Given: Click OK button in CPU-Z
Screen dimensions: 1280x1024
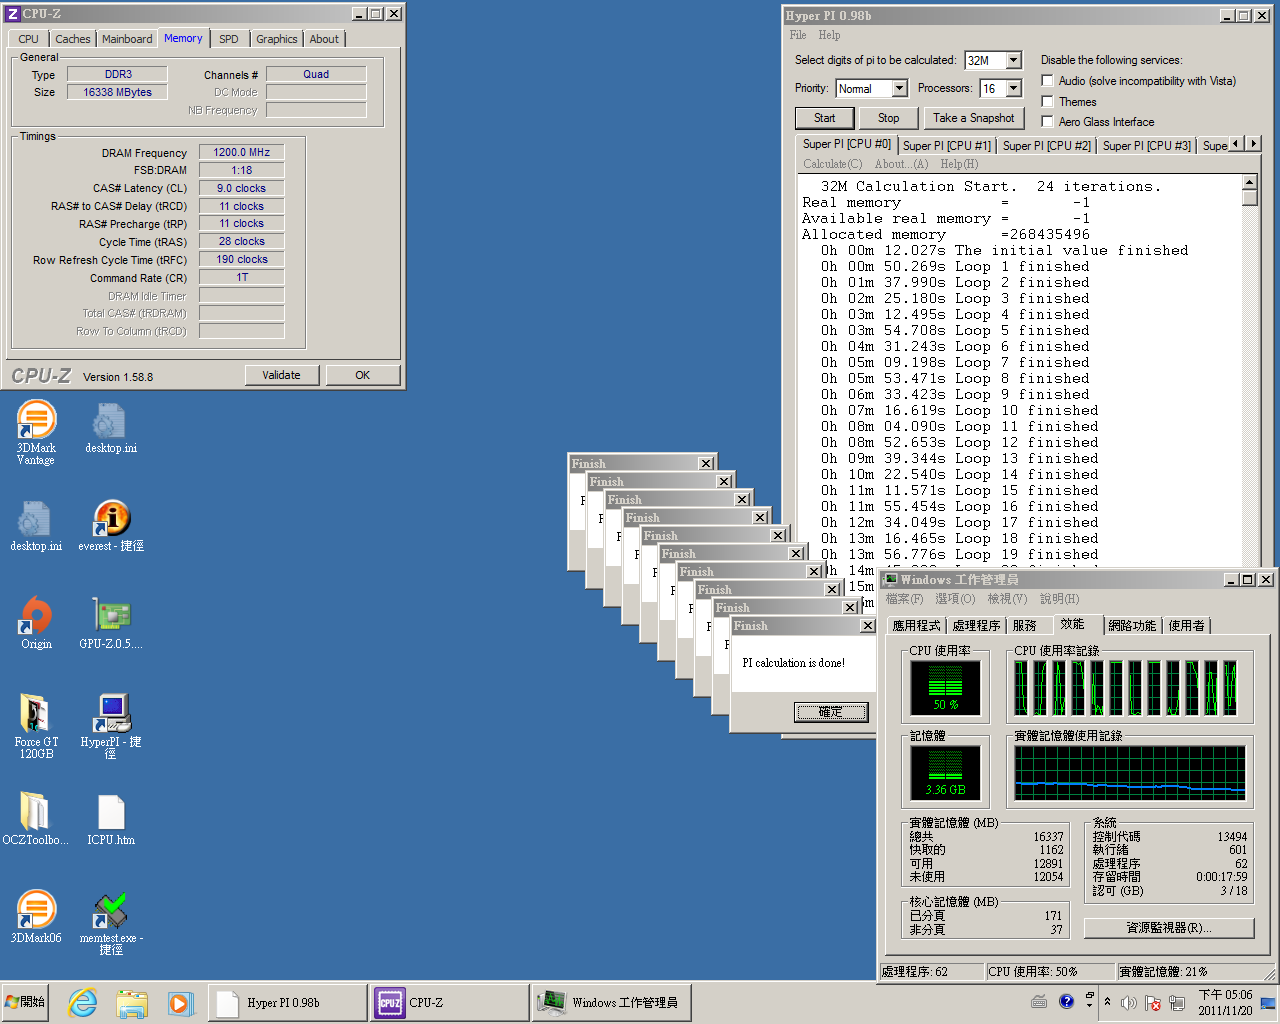Looking at the screenshot, I should tap(363, 375).
